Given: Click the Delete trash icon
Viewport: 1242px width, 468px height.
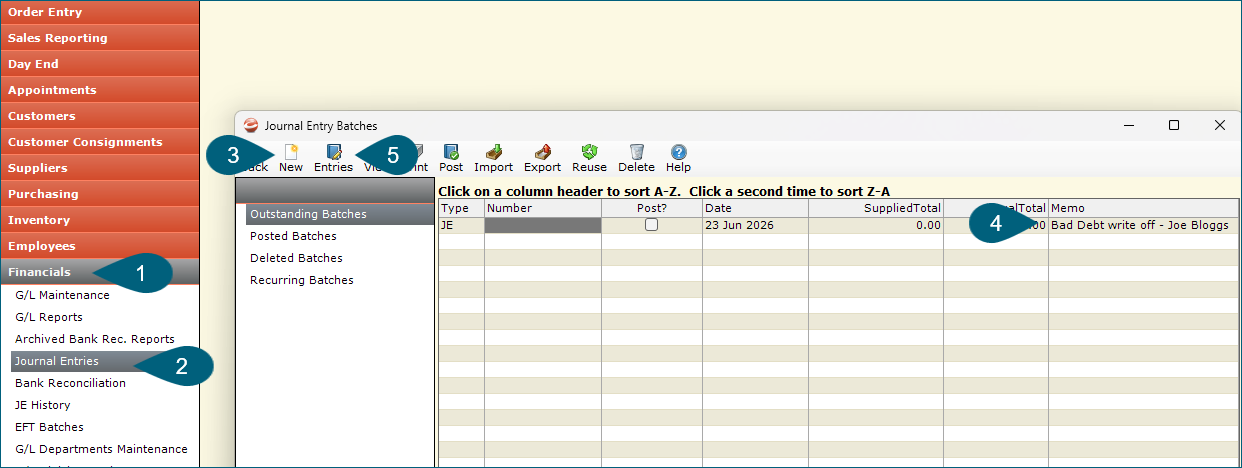Looking at the screenshot, I should click(636, 158).
